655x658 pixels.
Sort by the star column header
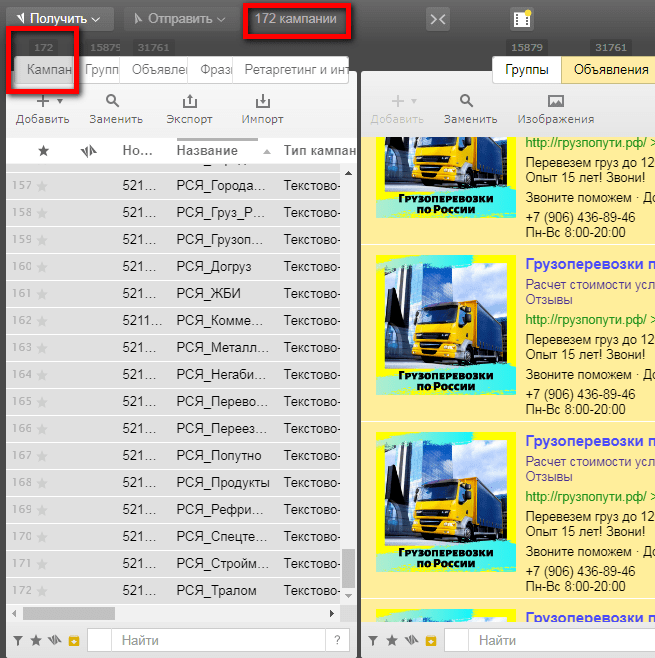tap(44, 151)
